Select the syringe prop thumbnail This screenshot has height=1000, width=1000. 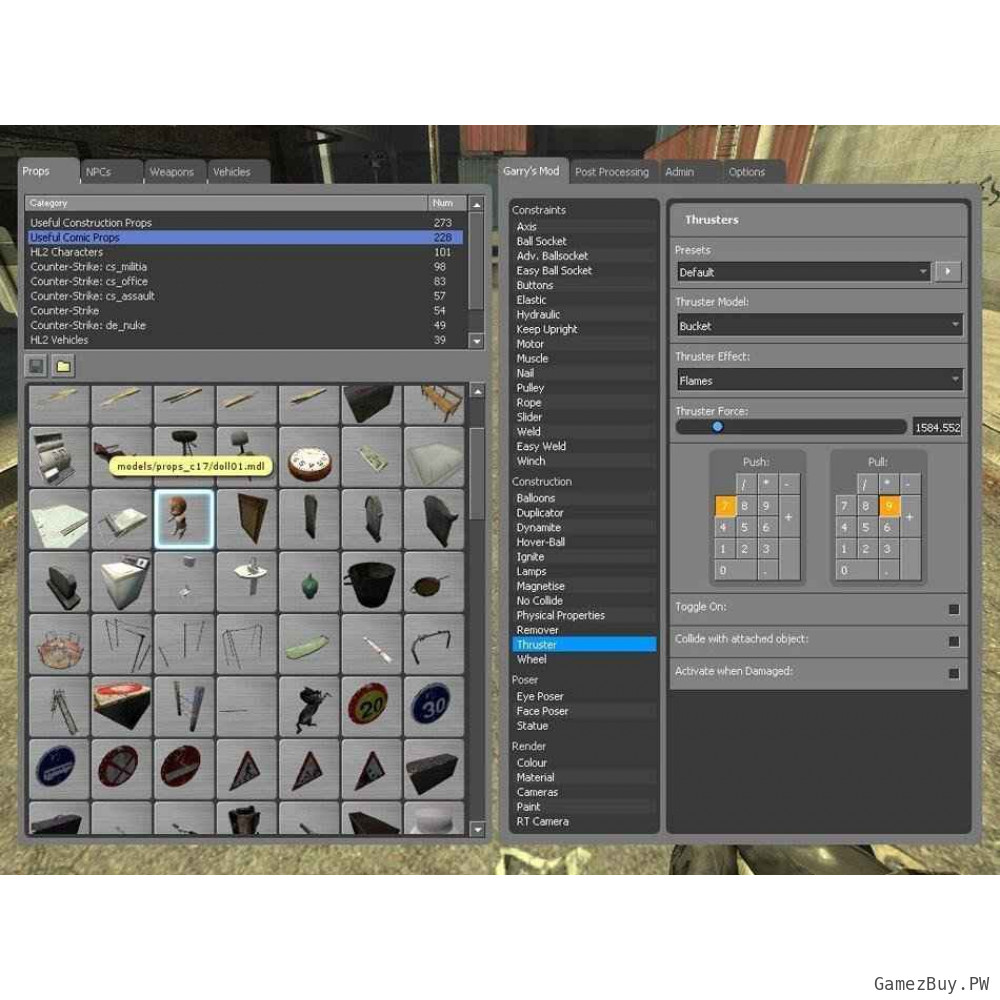(x=371, y=644)
